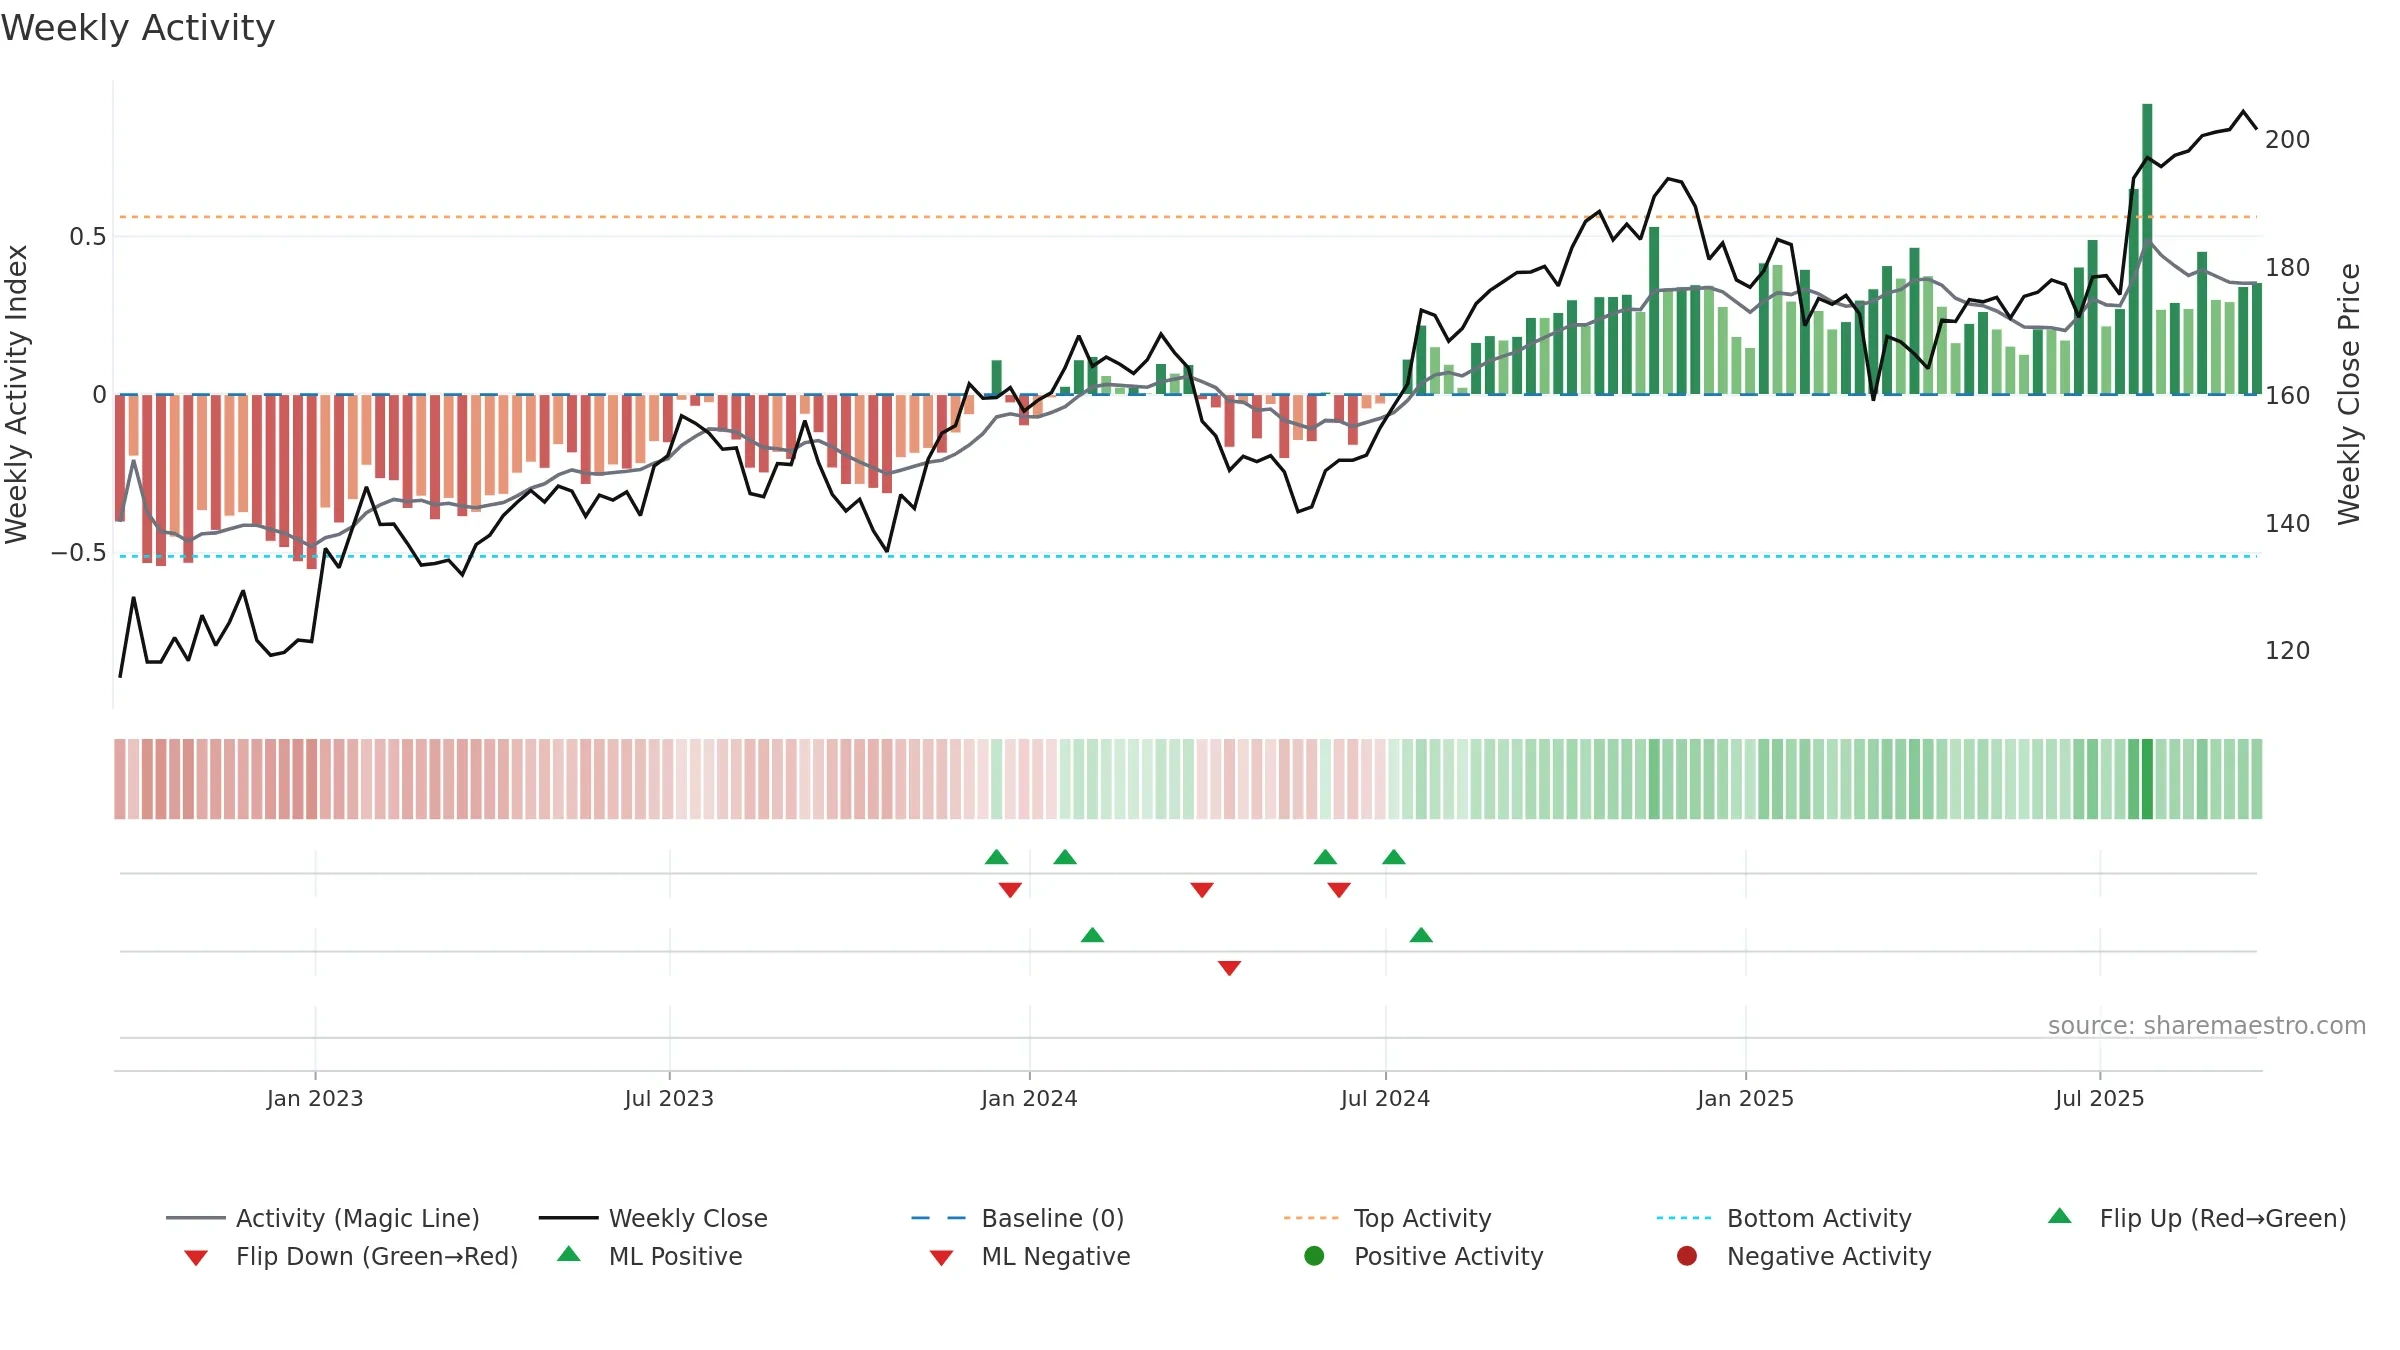Viewport: 2400px width, 1350px height.
Task: Select the flip-up marker just after Jan 2024
Action: pyautogui.click(x=1065, y=857)
